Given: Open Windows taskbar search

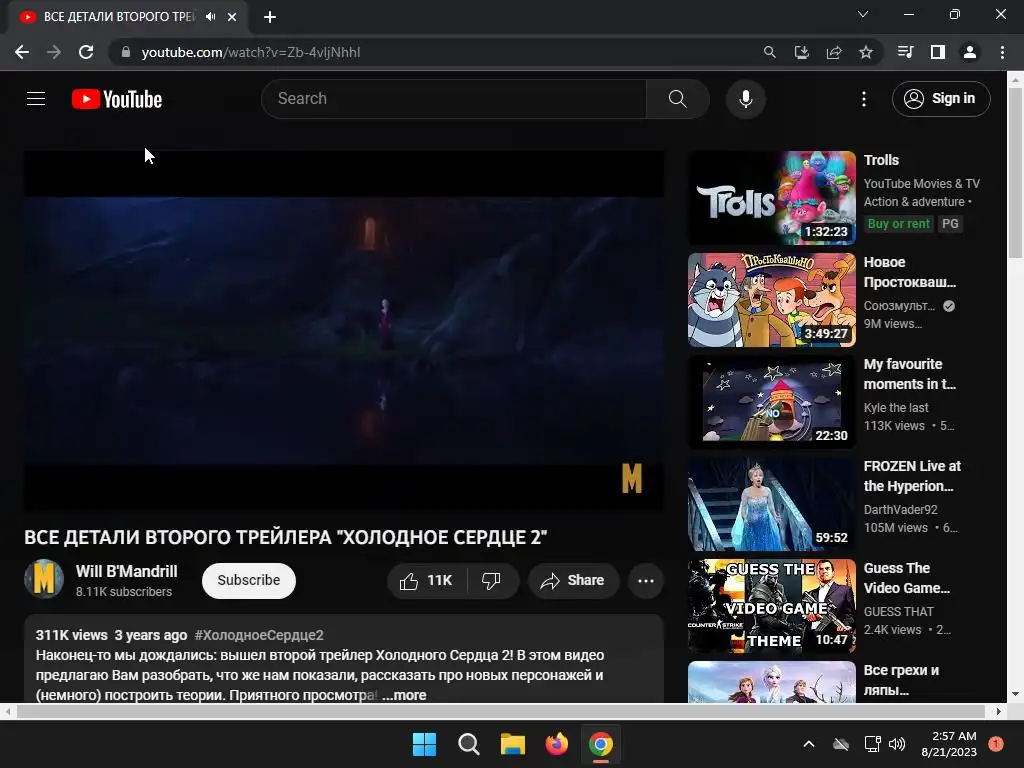Looking at the screenshot, I should pyautogui.click(x=469, y=744).
